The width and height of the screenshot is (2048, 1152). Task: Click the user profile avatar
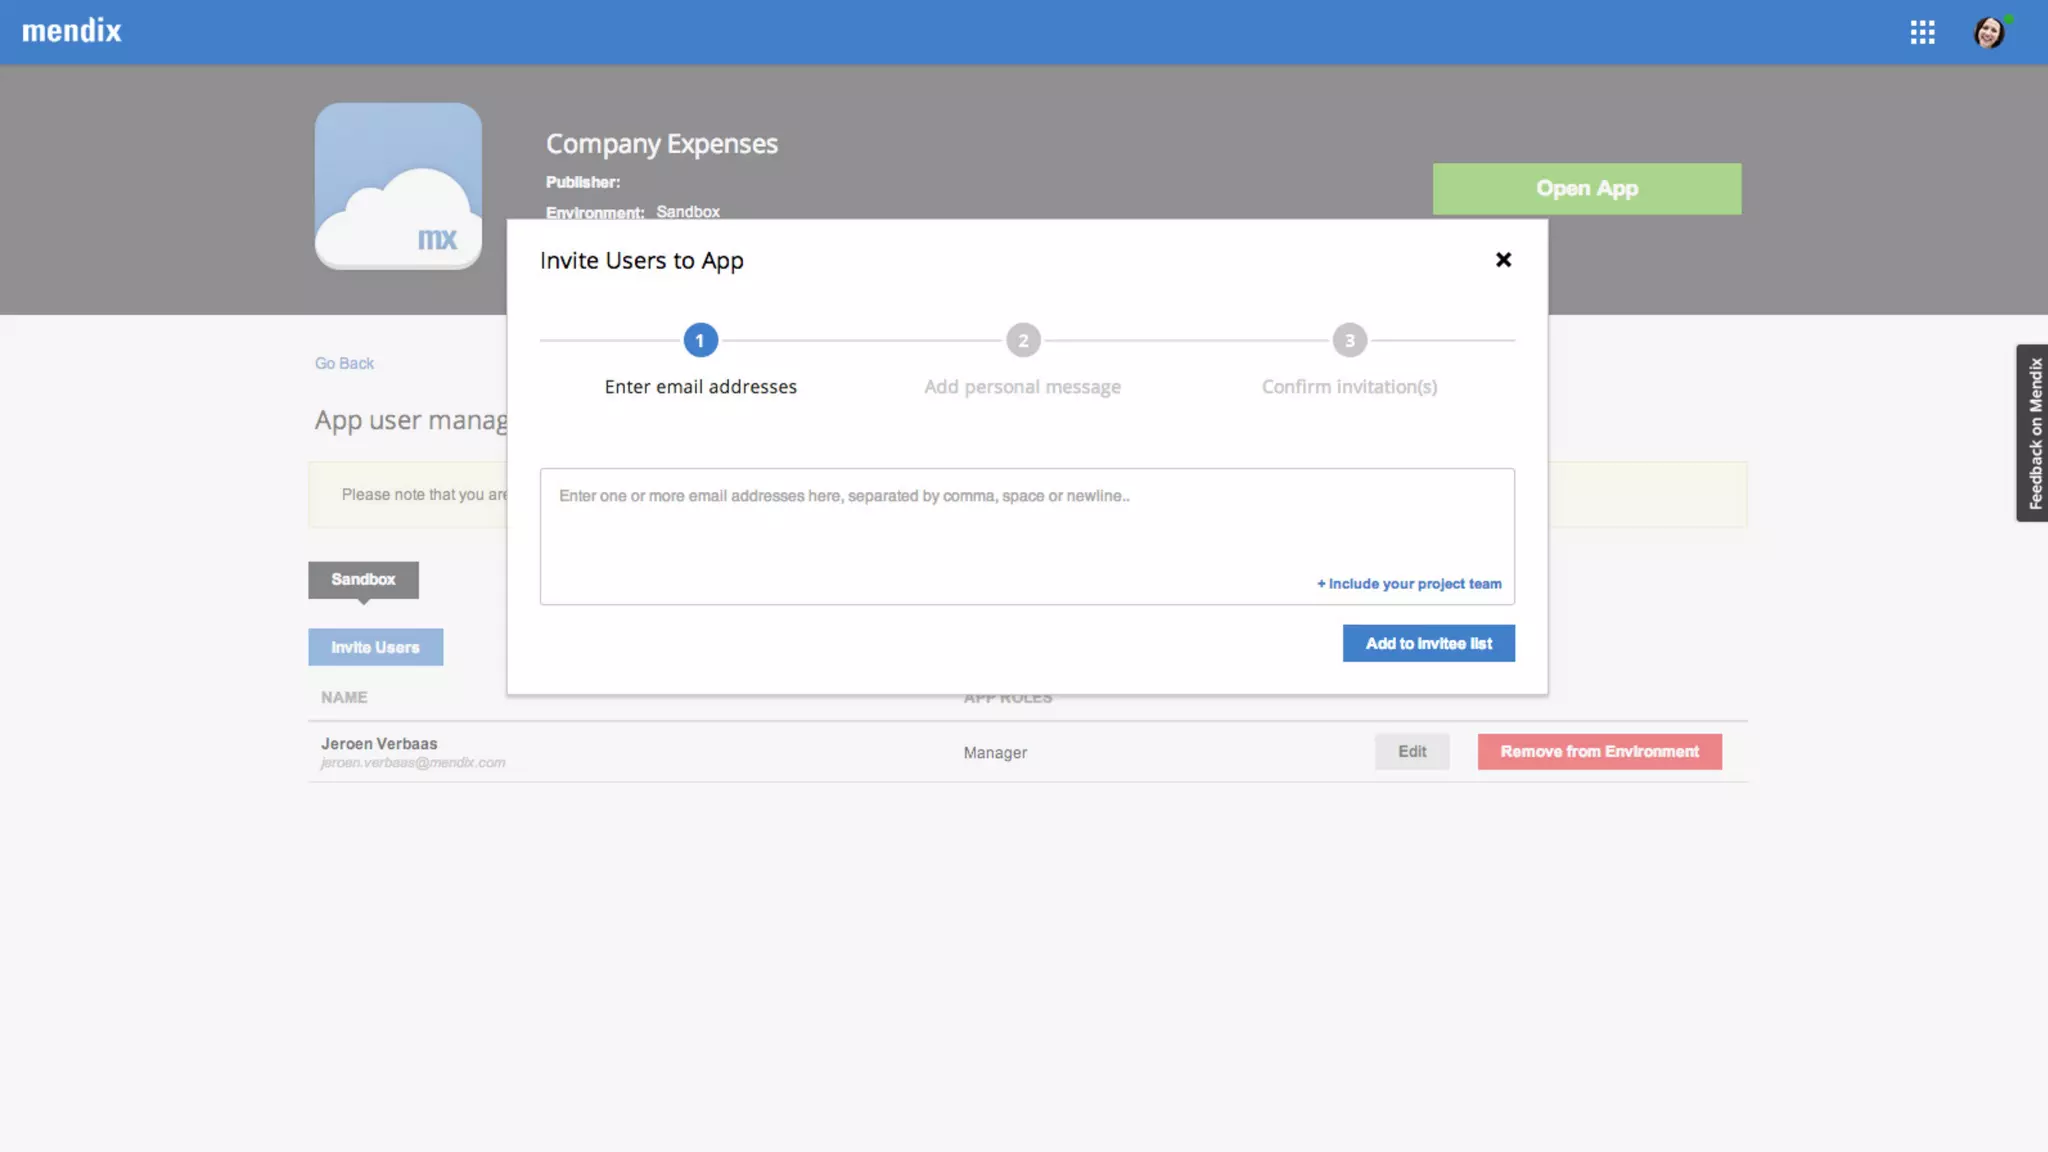[1989, 32]
